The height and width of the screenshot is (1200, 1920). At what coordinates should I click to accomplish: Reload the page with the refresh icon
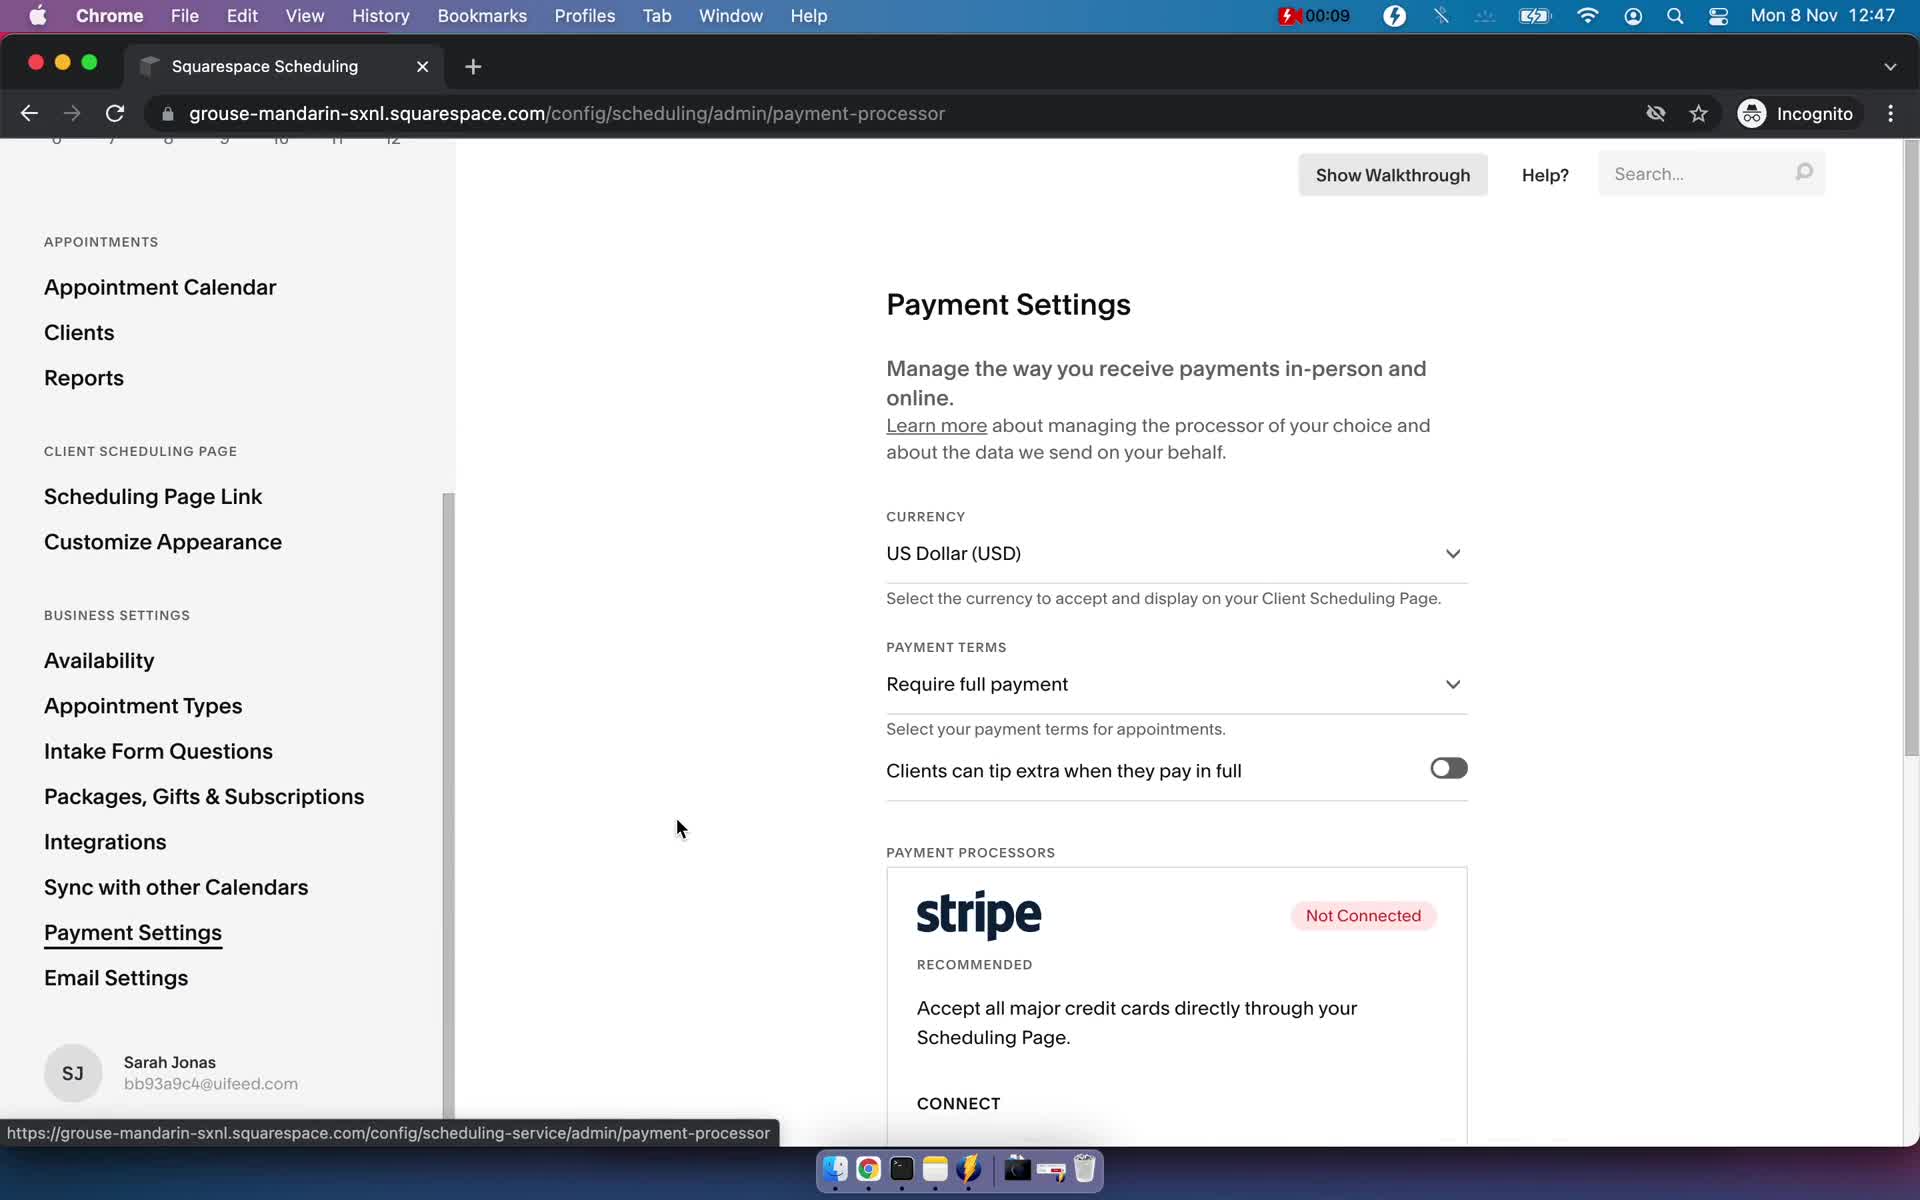pos(115,114)
